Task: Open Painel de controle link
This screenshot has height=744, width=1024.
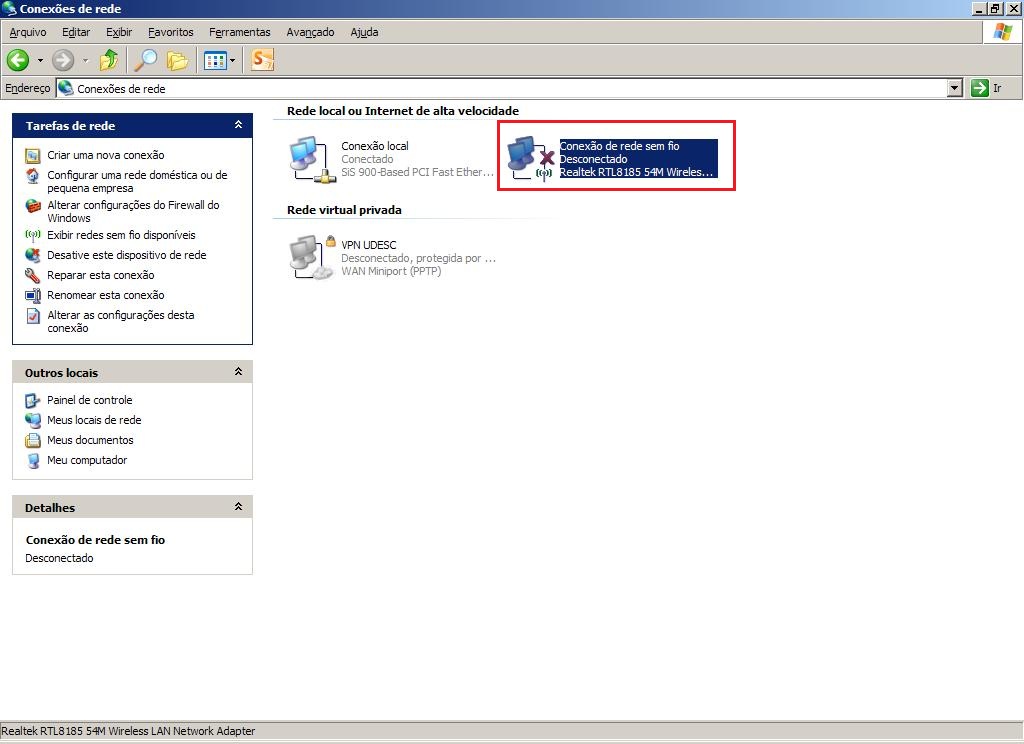Action: [x=89, y=400]
